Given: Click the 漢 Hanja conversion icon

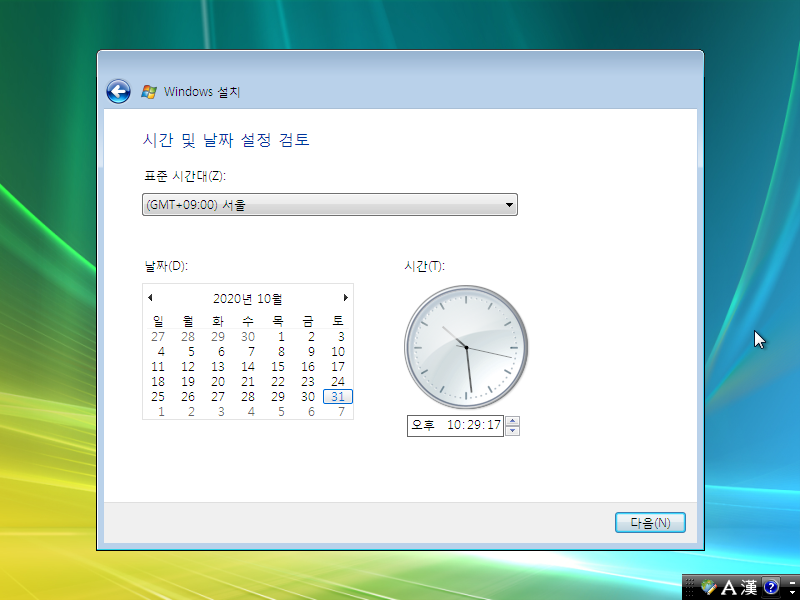Looking at the screenshot, I should click(x=748, y=587).
